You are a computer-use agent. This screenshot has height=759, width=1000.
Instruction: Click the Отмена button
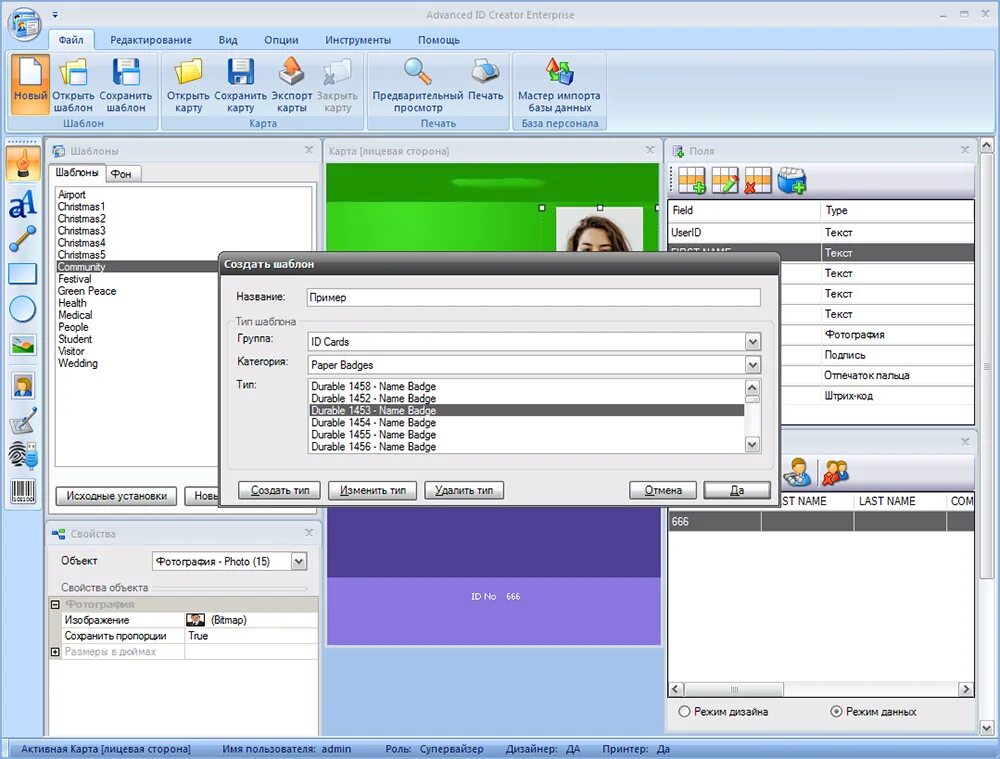tap(663, 490)
